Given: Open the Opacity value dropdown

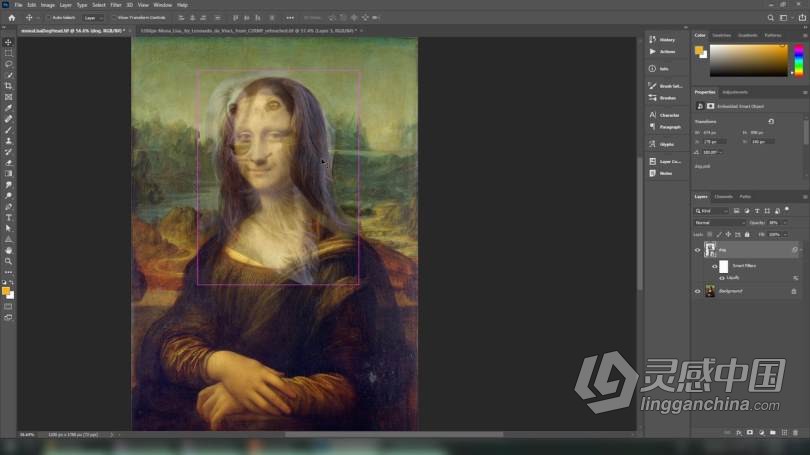Looking at the screenshot, I should tap(785, 223).
